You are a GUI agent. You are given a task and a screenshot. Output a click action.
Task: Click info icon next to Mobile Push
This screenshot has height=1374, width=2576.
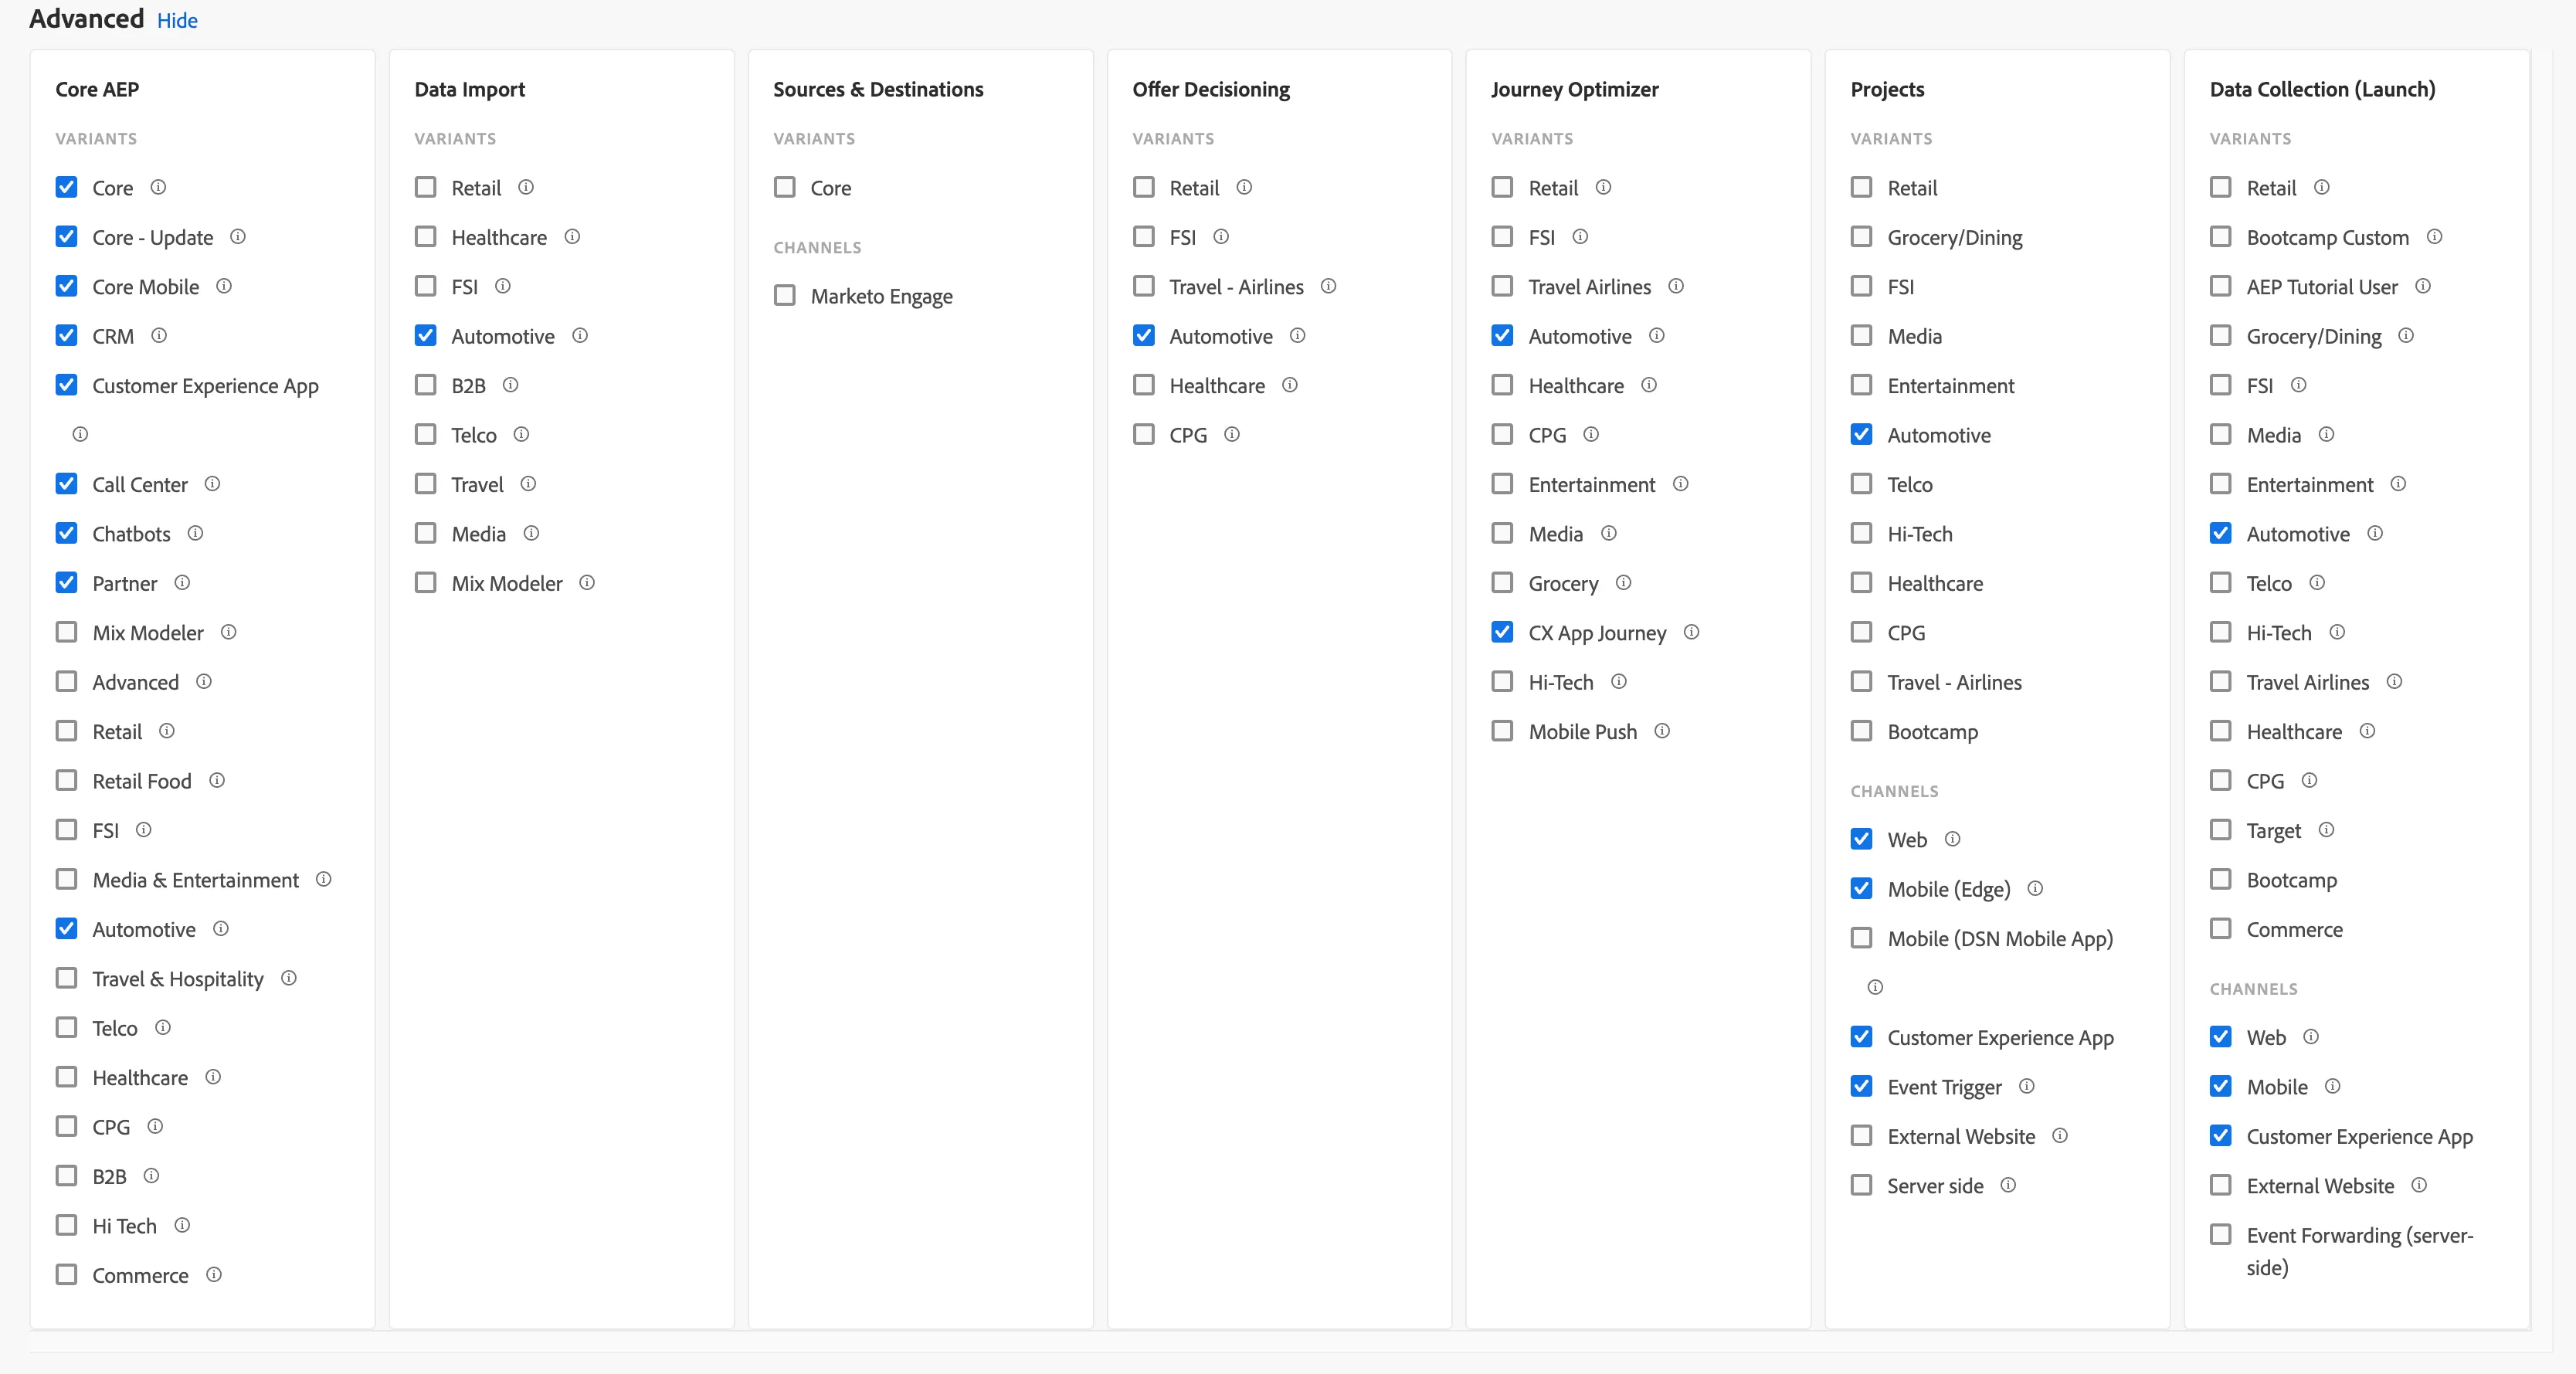1662,731
